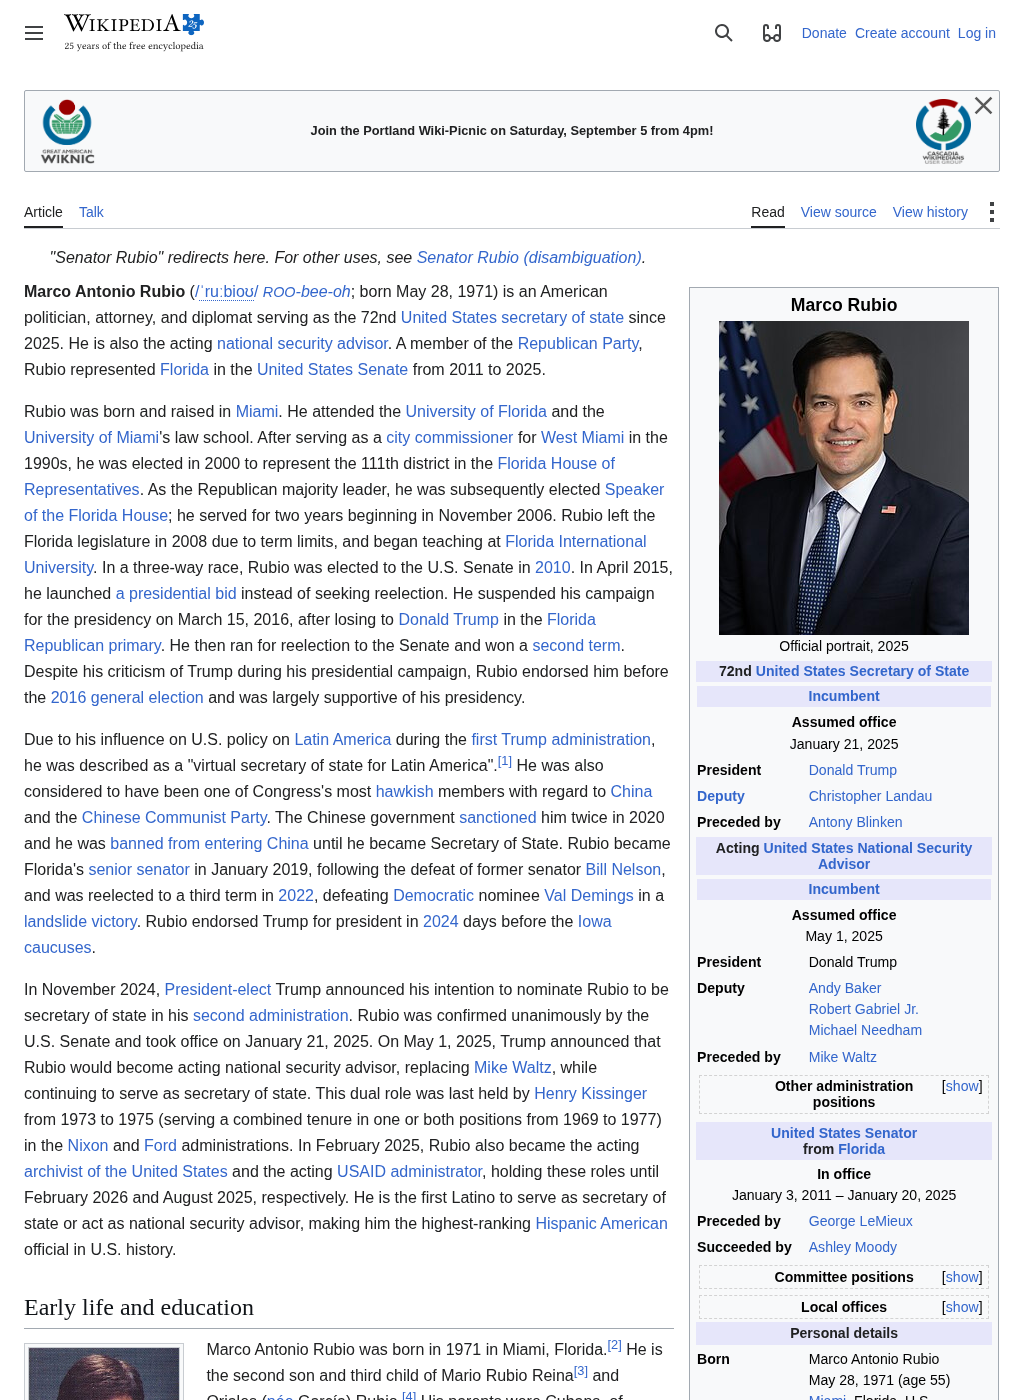The image size is (1024, 1400).
Task: Open George LeMieux infobox link
Action: click(861, 1221)
